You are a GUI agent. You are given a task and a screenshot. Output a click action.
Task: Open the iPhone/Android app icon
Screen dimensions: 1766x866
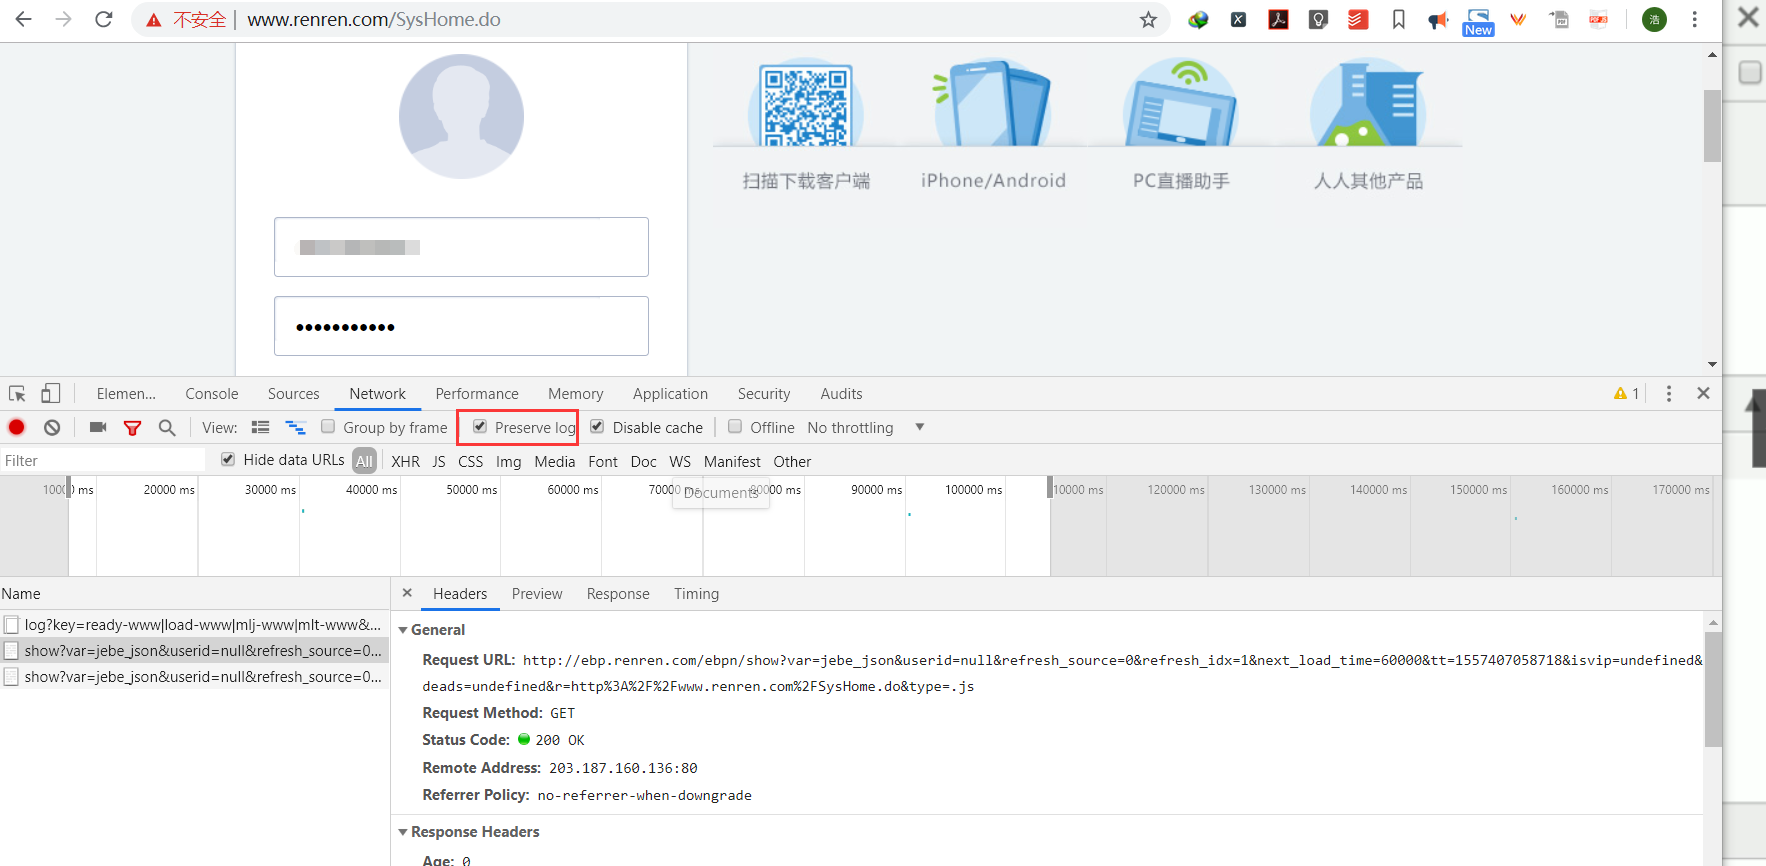(x=992, y=104)
